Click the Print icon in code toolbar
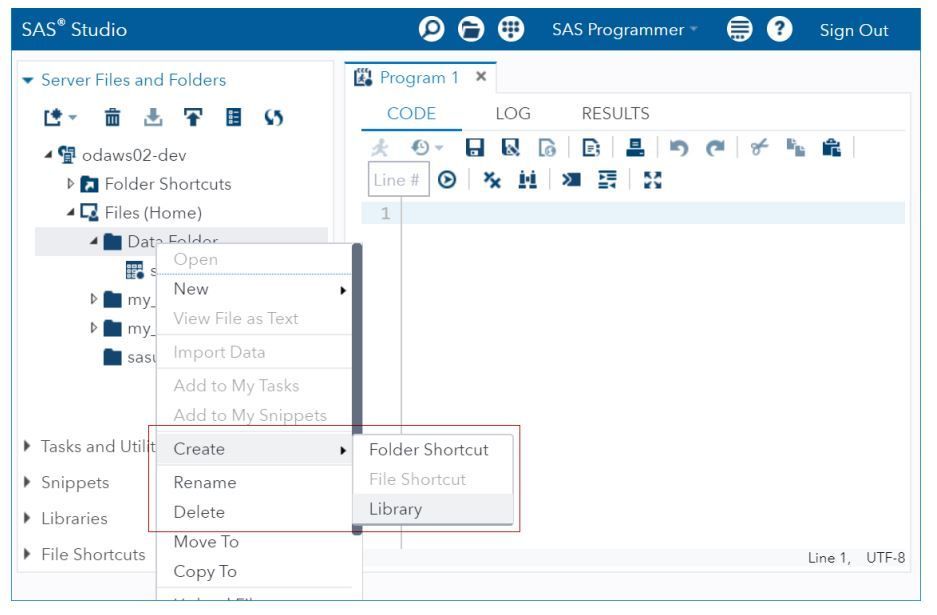This screenshot has height=615, width=937. [635, 147]
